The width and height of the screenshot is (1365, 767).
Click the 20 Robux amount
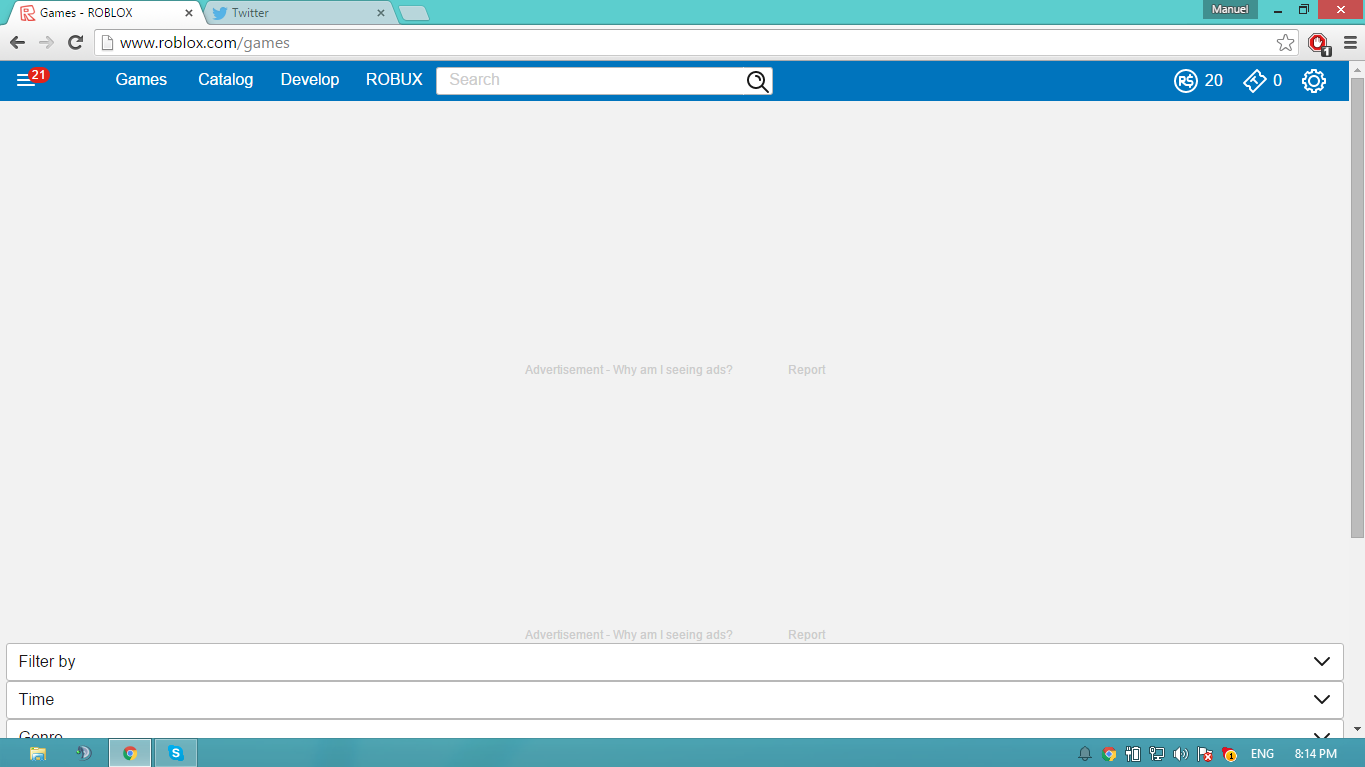coord(1213,81)
